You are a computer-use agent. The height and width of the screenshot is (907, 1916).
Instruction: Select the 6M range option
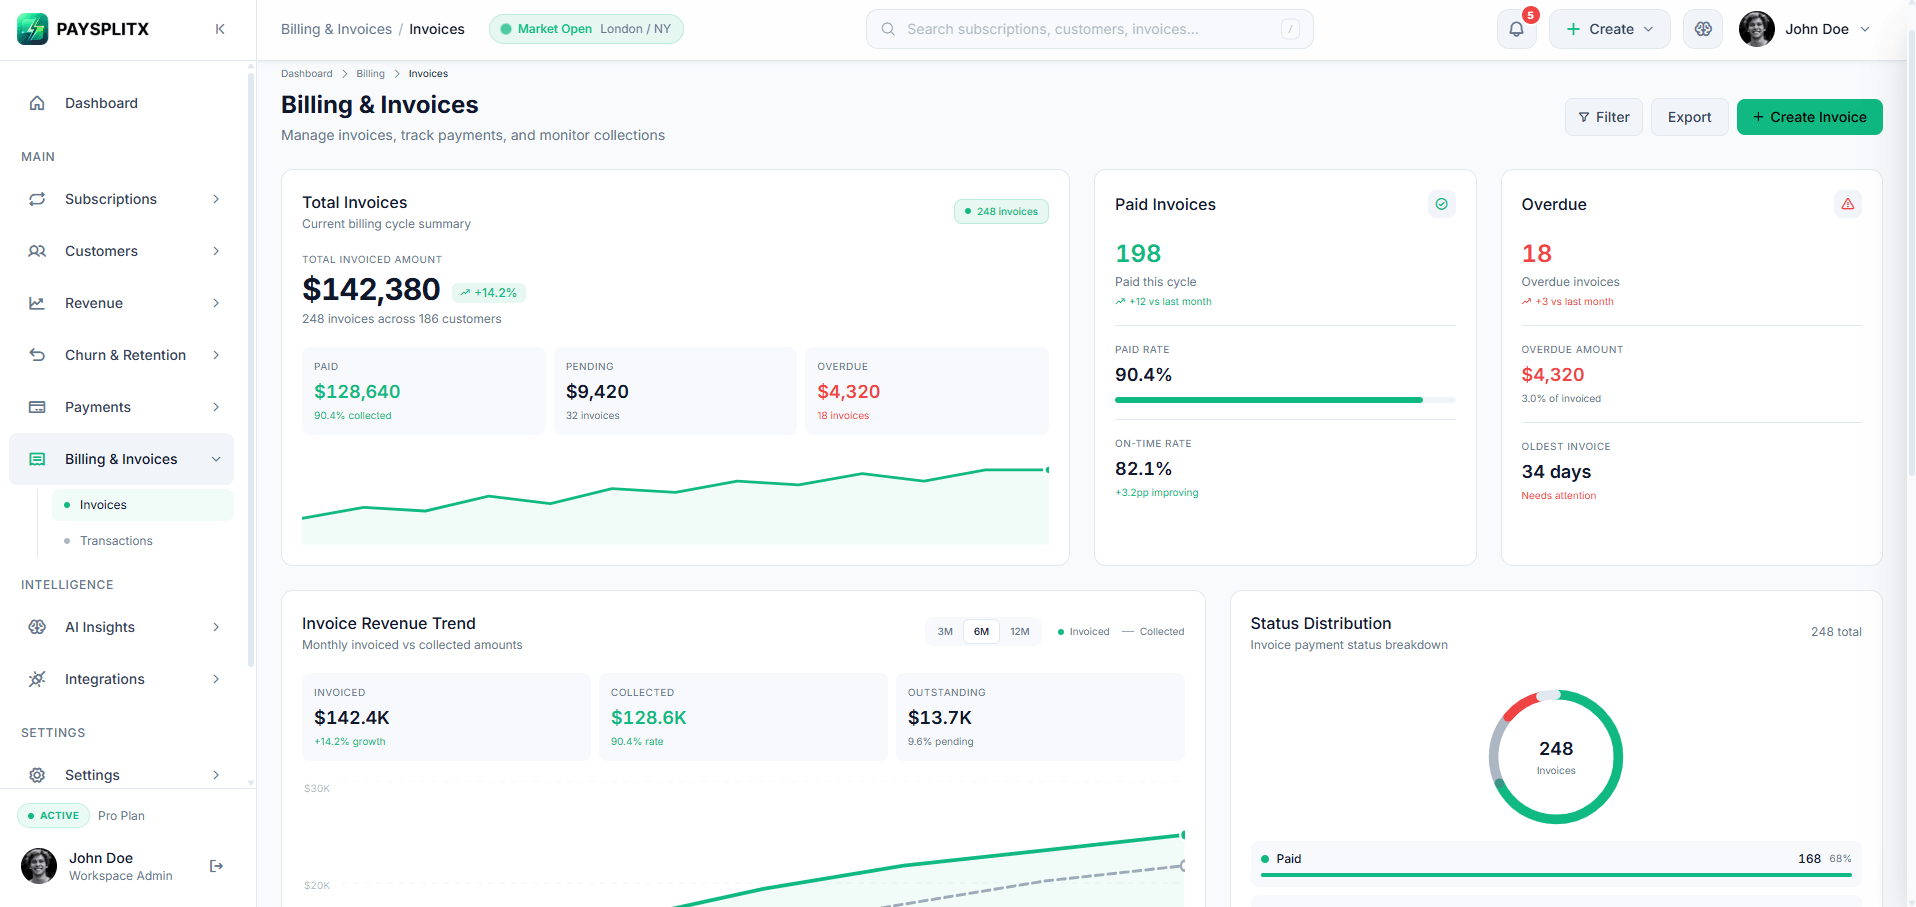point(981,631)
